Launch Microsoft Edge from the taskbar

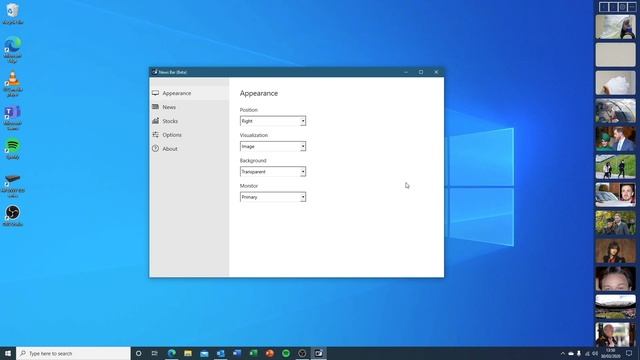171,353
